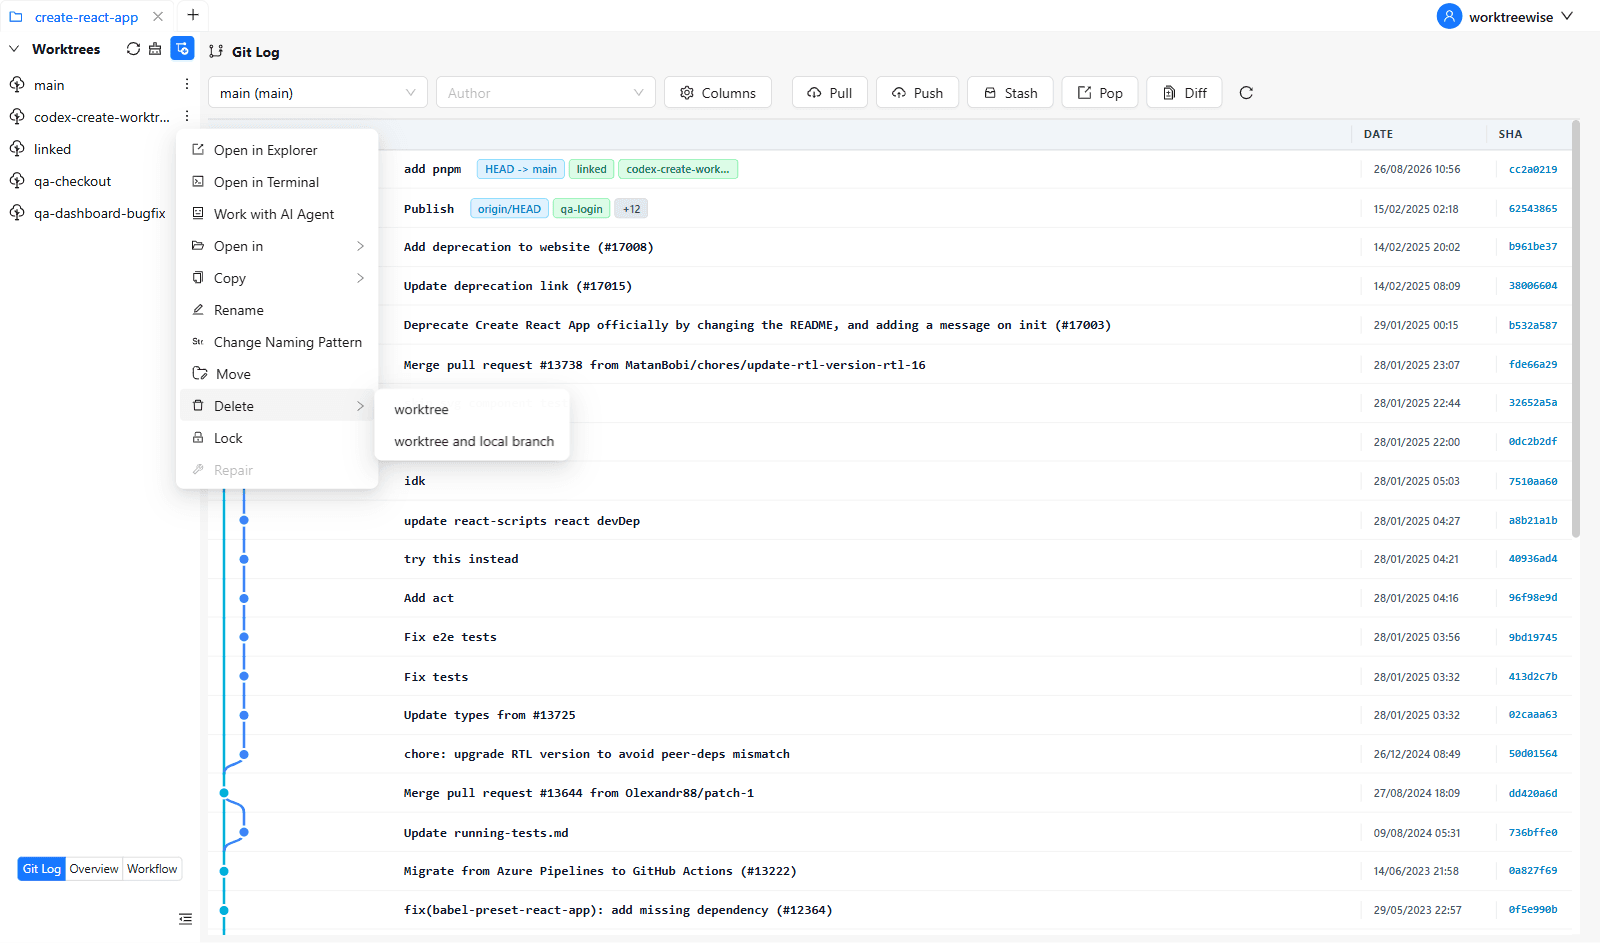
Task: Choose Work with AI Agent
Action: click(x=277, y=214)
